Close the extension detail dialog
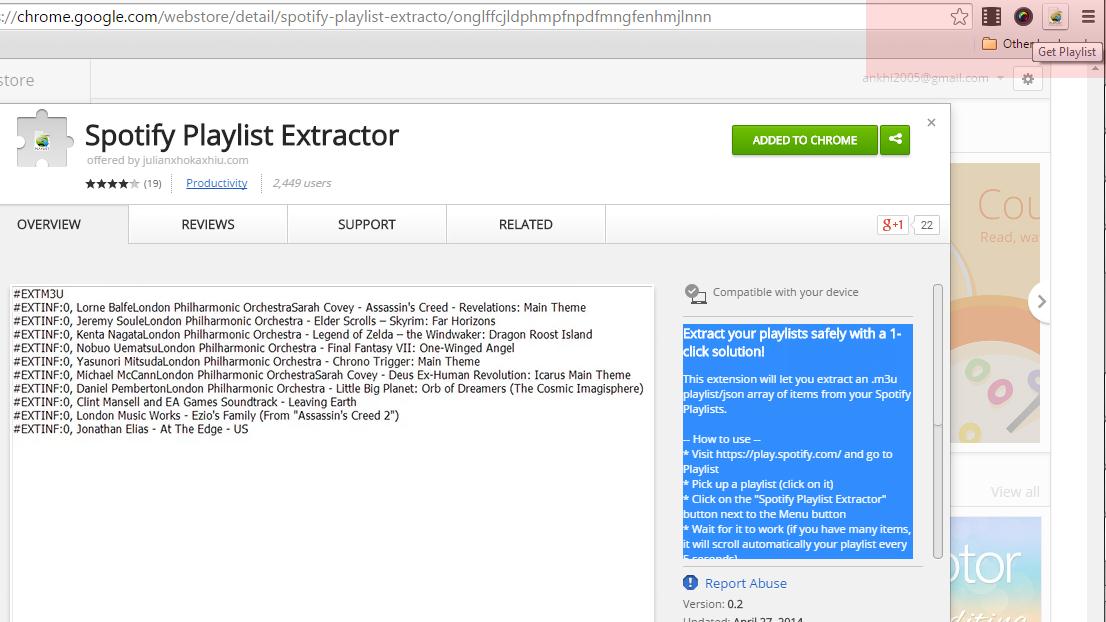 931,123
